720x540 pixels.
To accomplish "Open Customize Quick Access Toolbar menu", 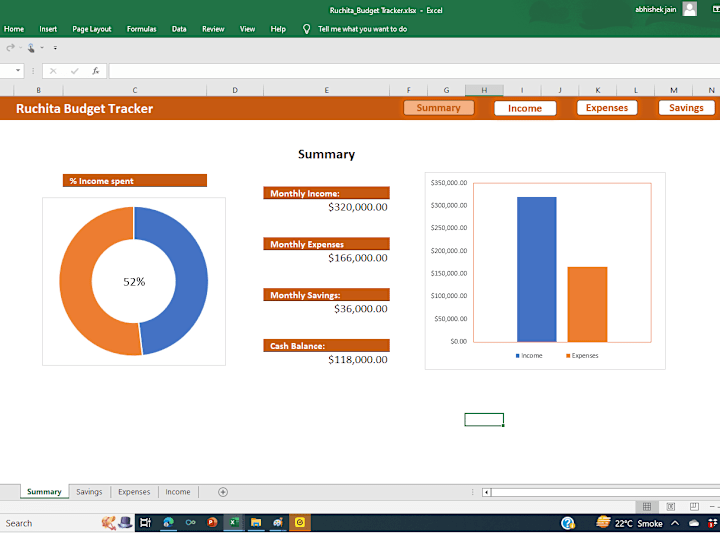I will [x=55, y=48].
